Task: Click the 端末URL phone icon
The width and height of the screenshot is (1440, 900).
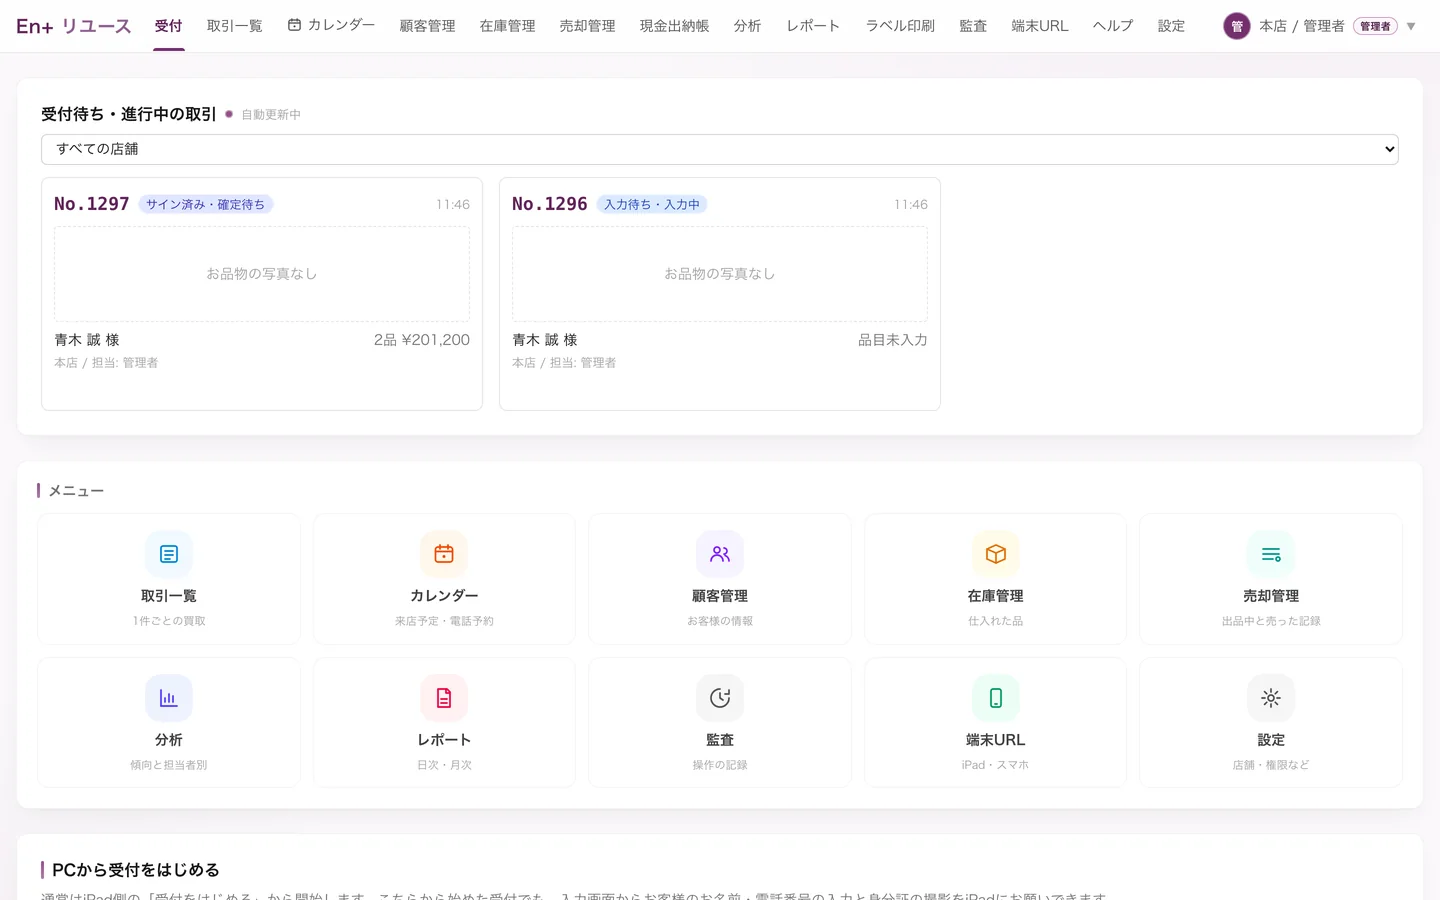Action: [996, 698]
